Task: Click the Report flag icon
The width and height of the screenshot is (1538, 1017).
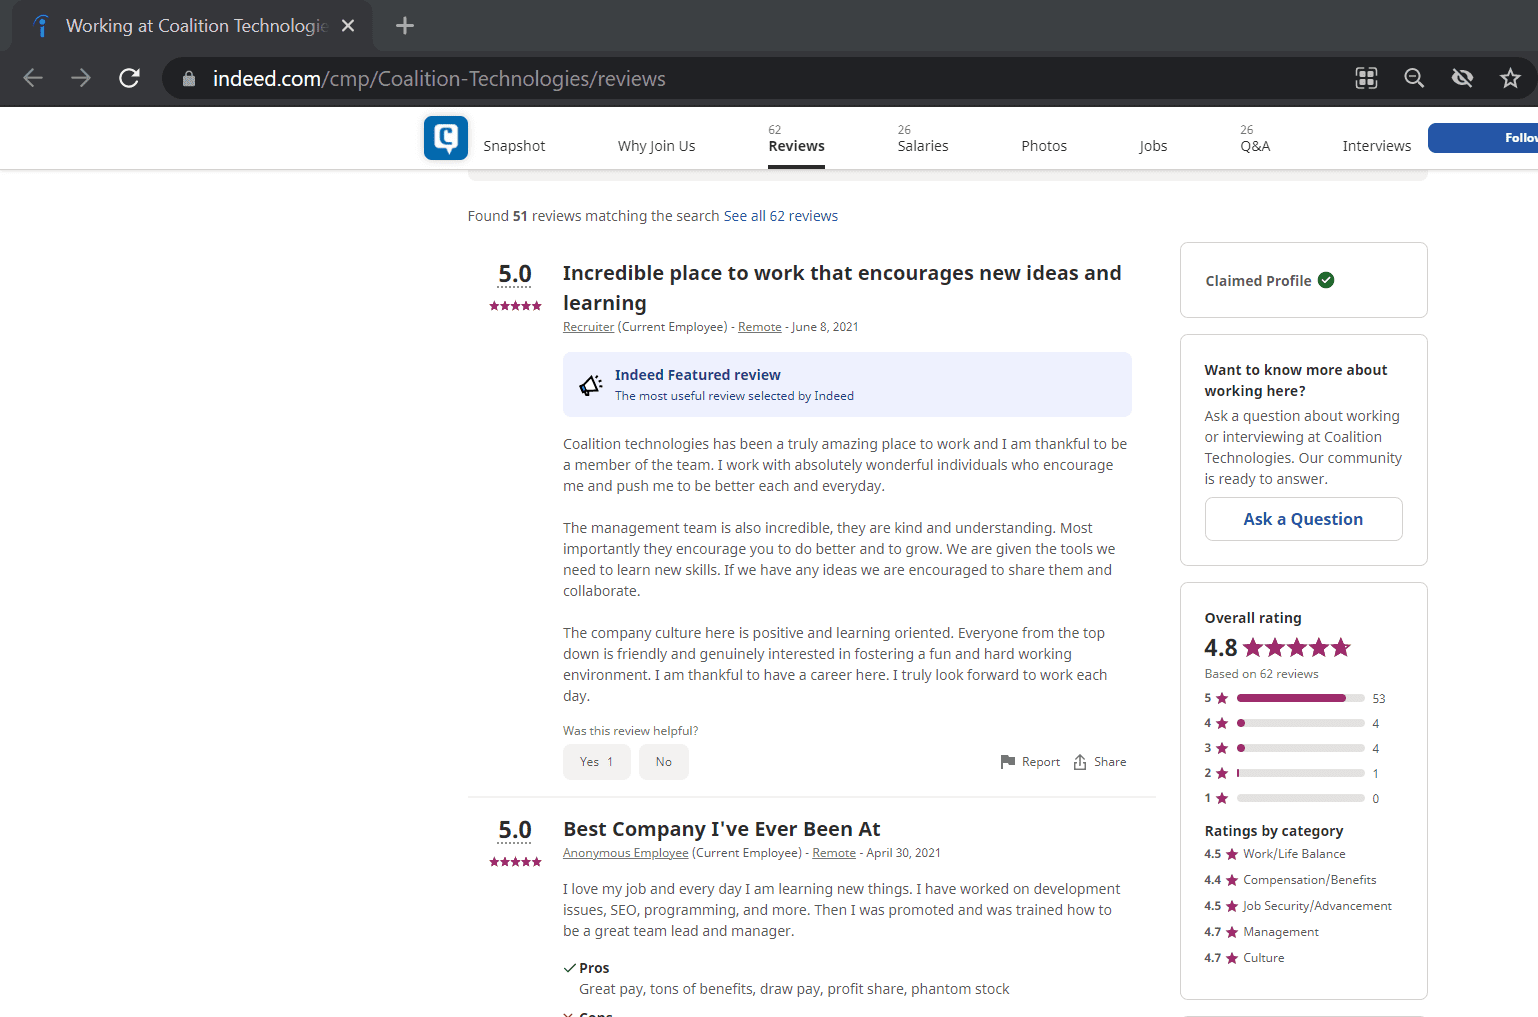Action: pos(1008,762)
